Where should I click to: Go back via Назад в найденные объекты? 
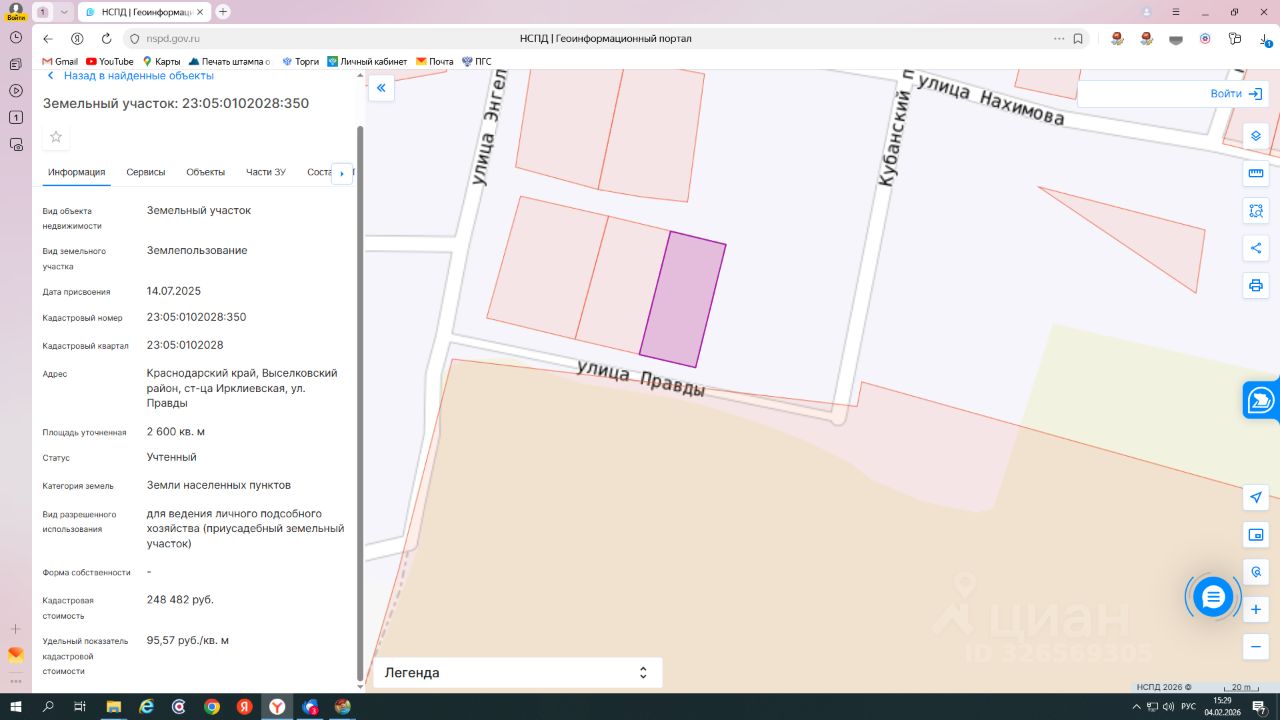coord(130,76)
